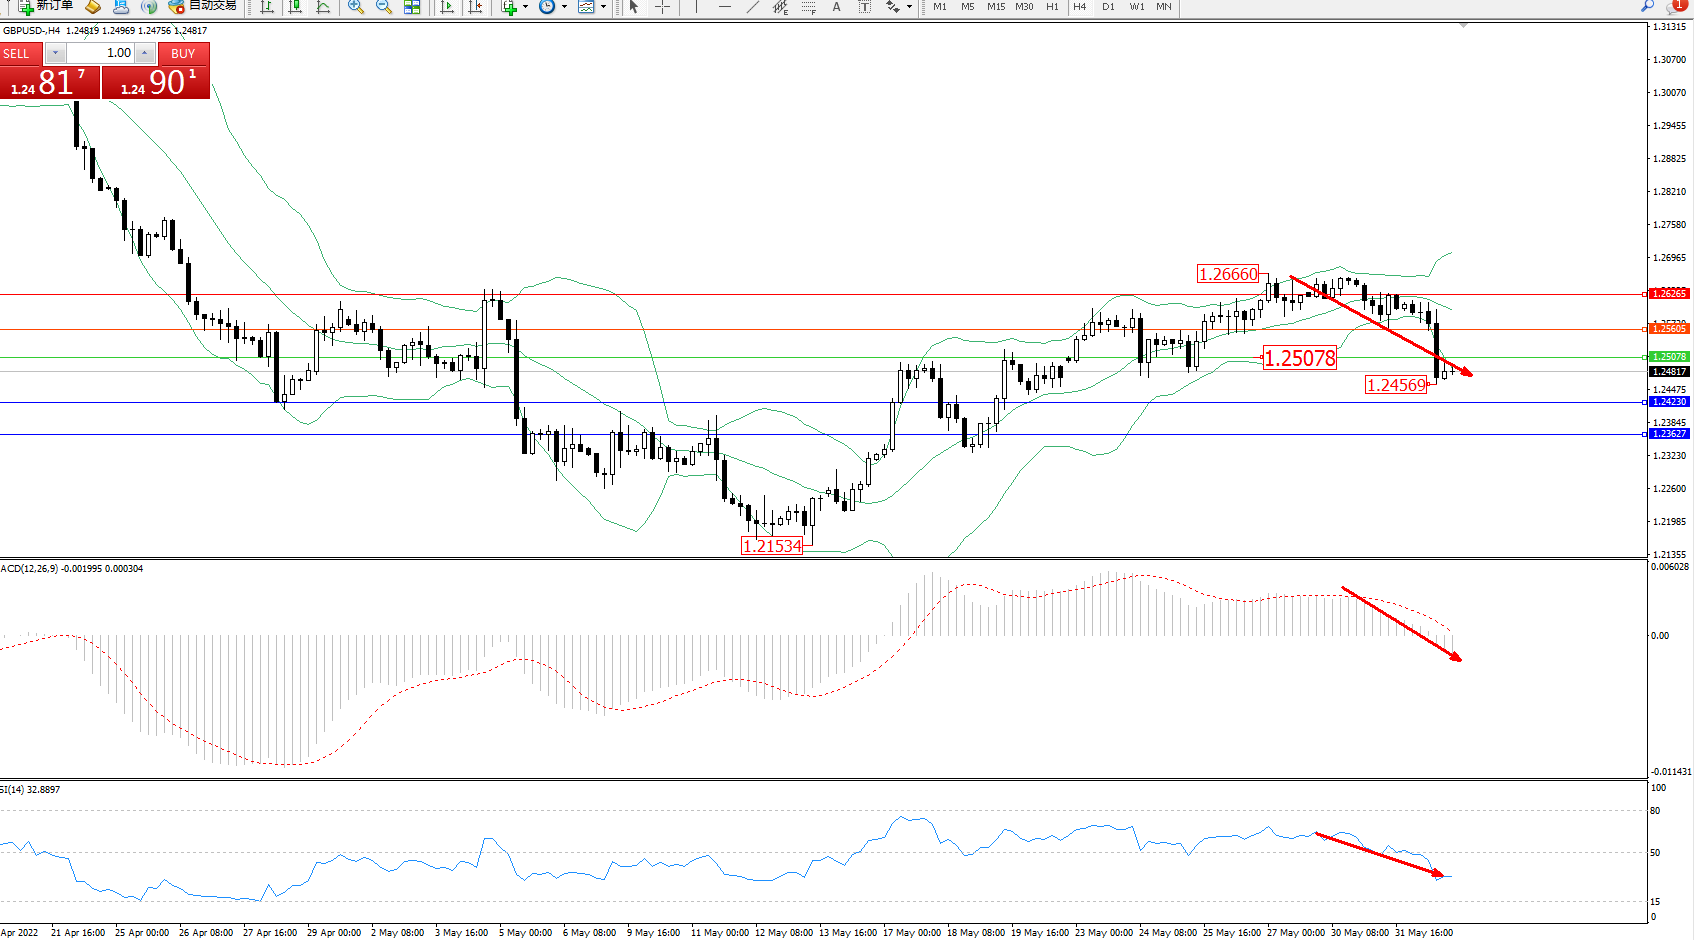
Task: Select the horizontal line drawing tool
Action: 724,7
